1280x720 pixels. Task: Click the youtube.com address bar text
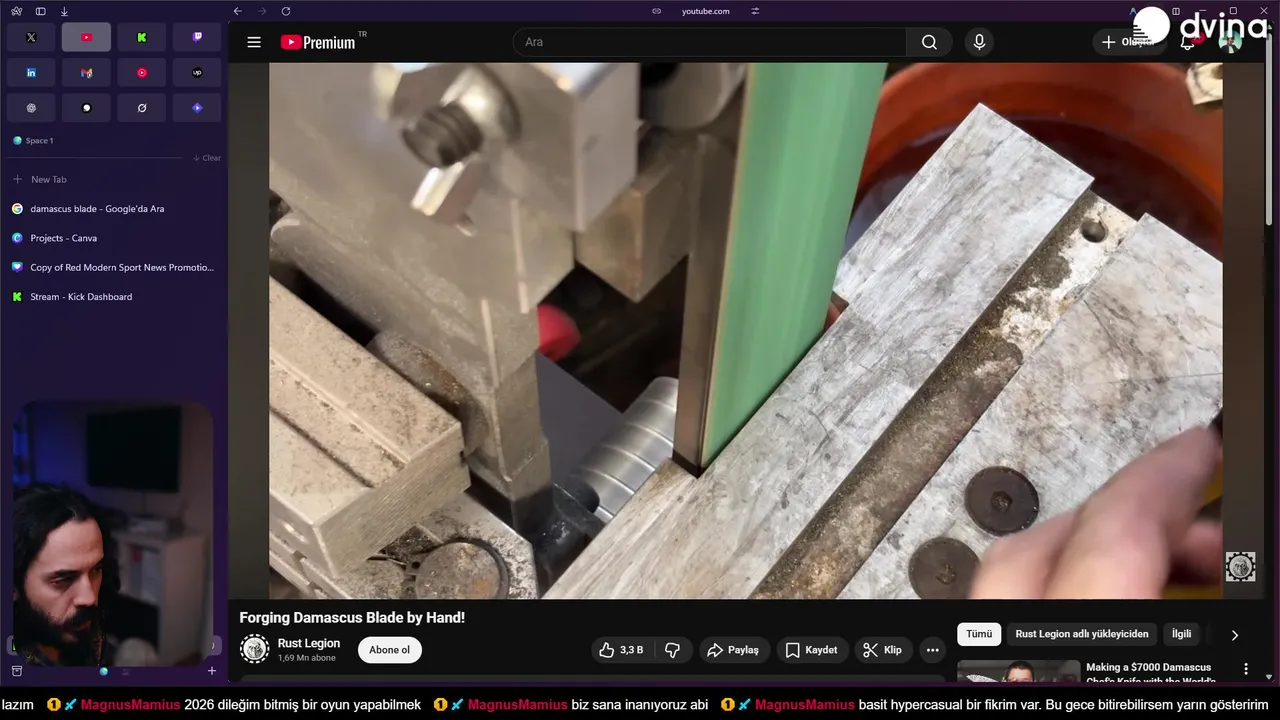tap(705, 11)
